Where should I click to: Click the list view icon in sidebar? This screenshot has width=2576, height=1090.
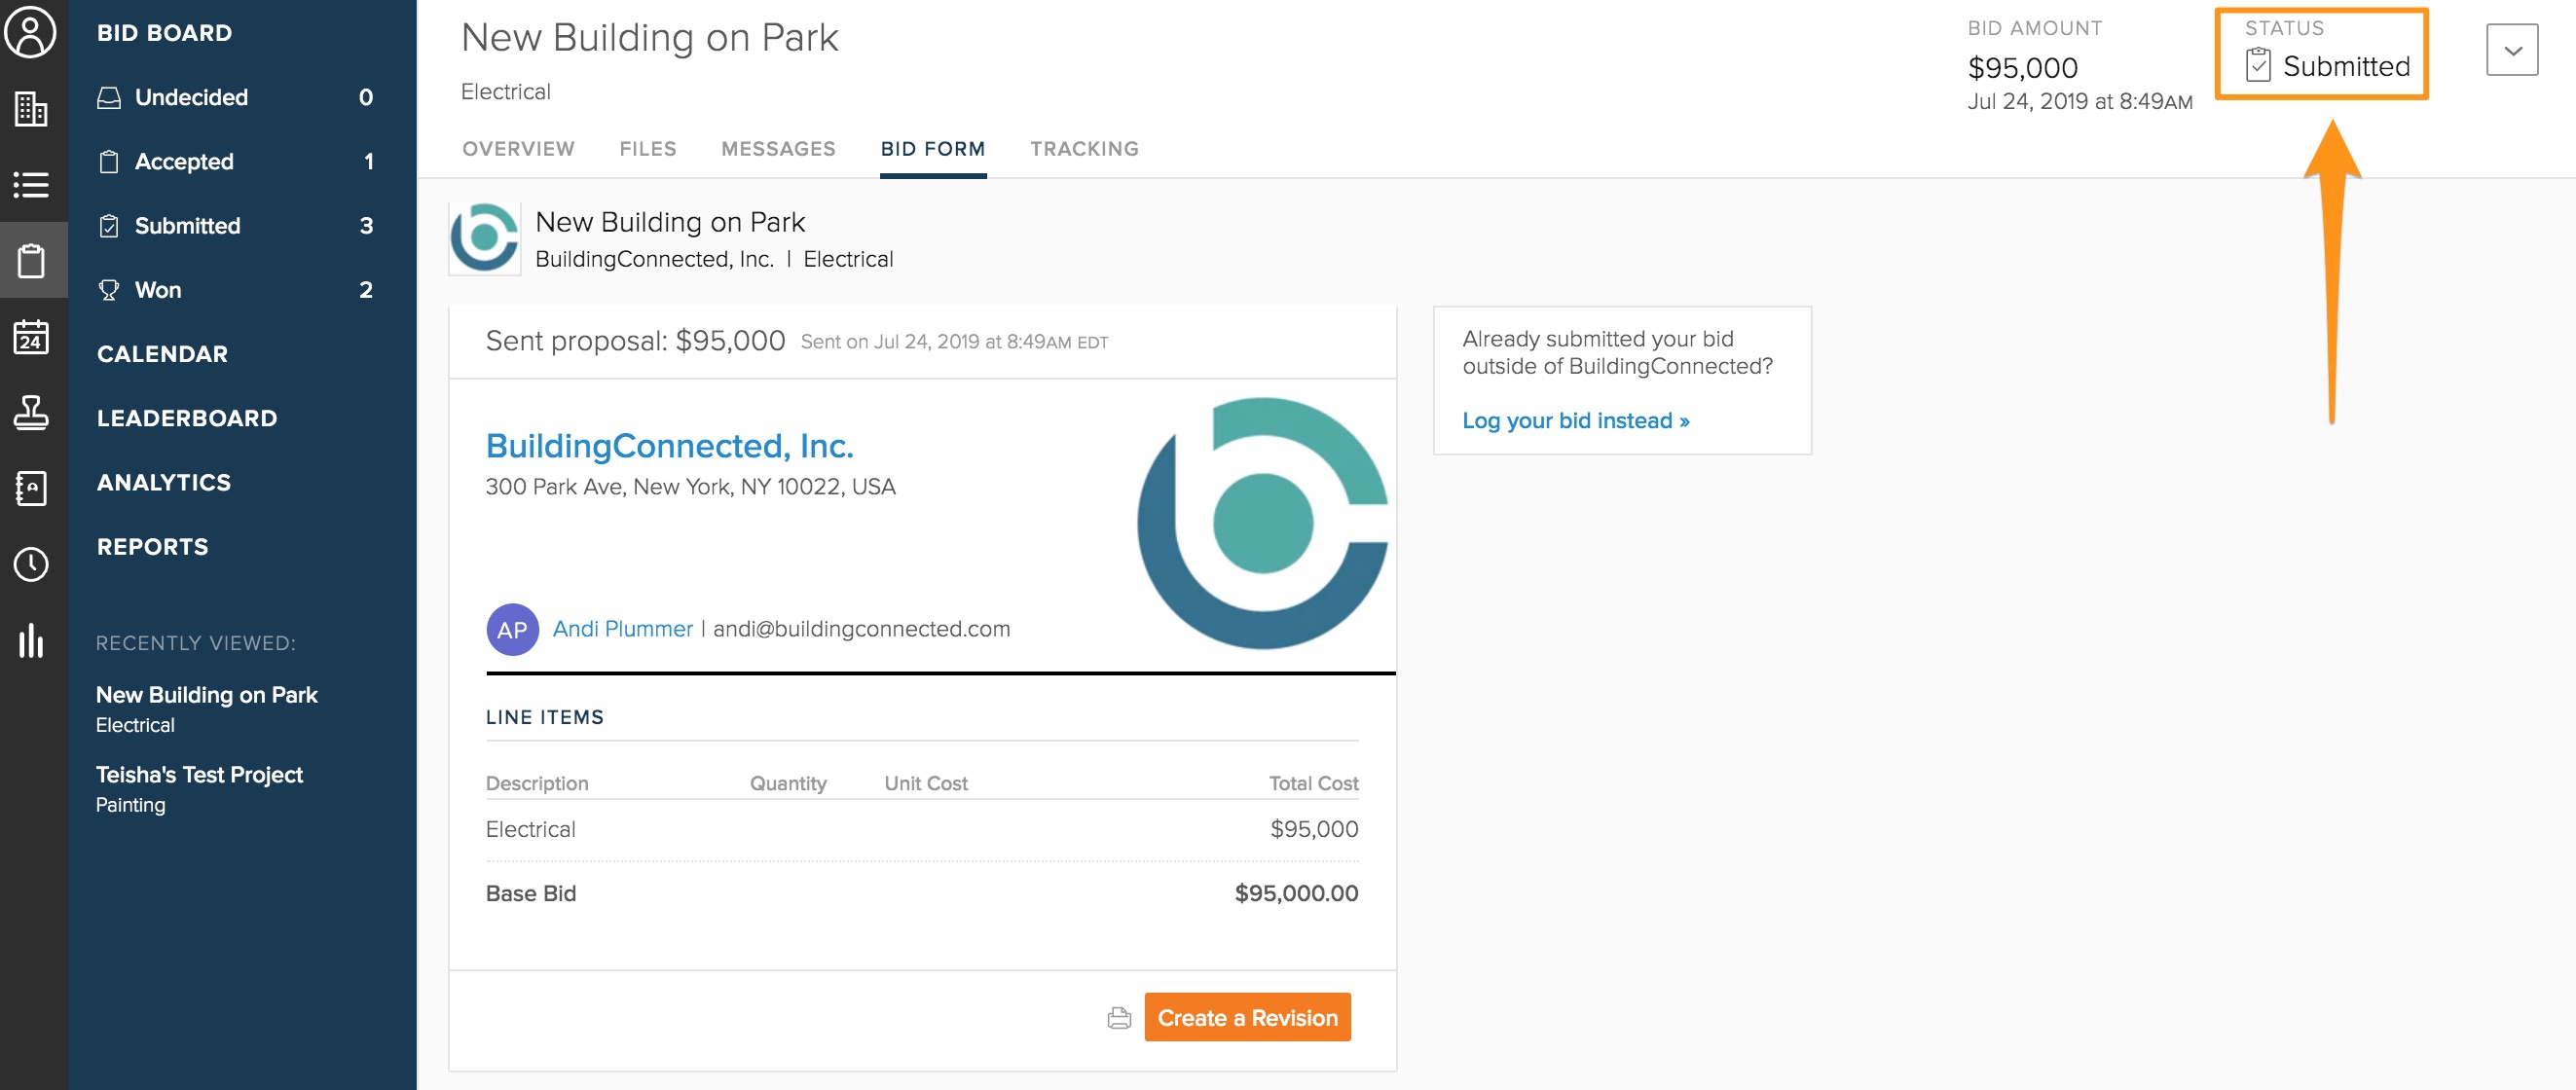click(x=31, y=185)
